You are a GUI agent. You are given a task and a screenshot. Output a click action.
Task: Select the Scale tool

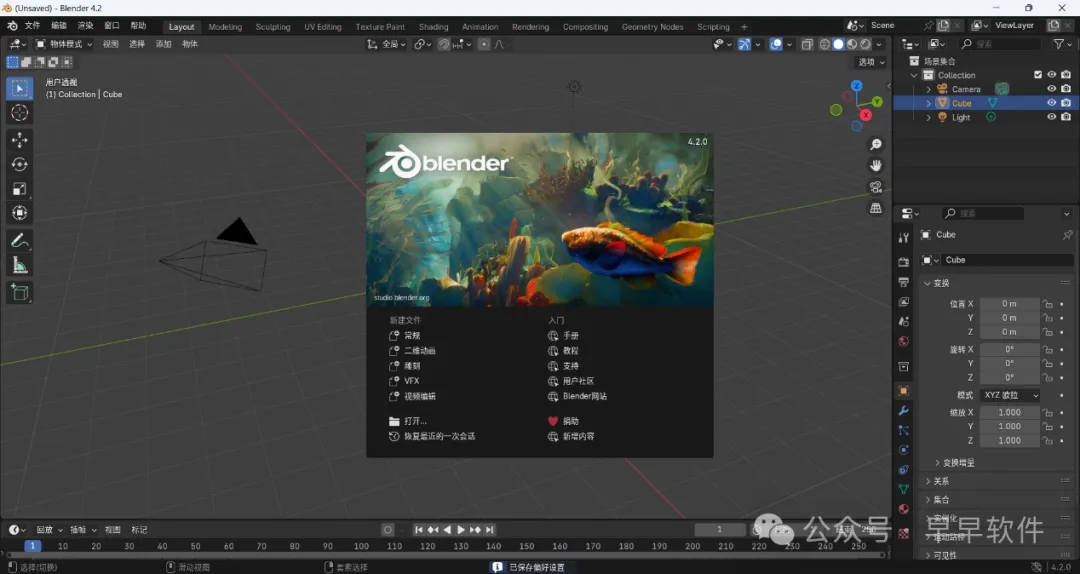(x=19, y=189)
